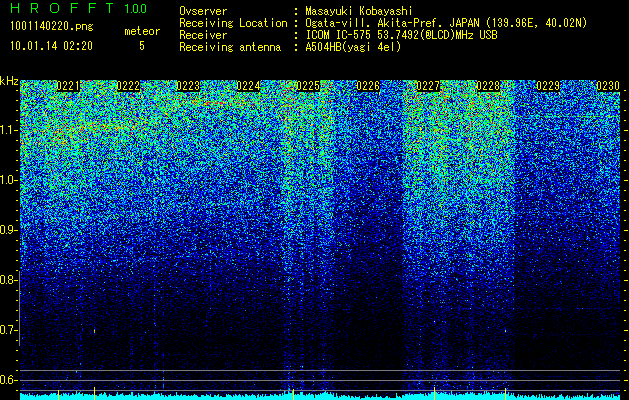Image resolution: width=629 pixels, height=400 pixels.
Task: Click the 0224 time marker
Action: click(248, 86)
